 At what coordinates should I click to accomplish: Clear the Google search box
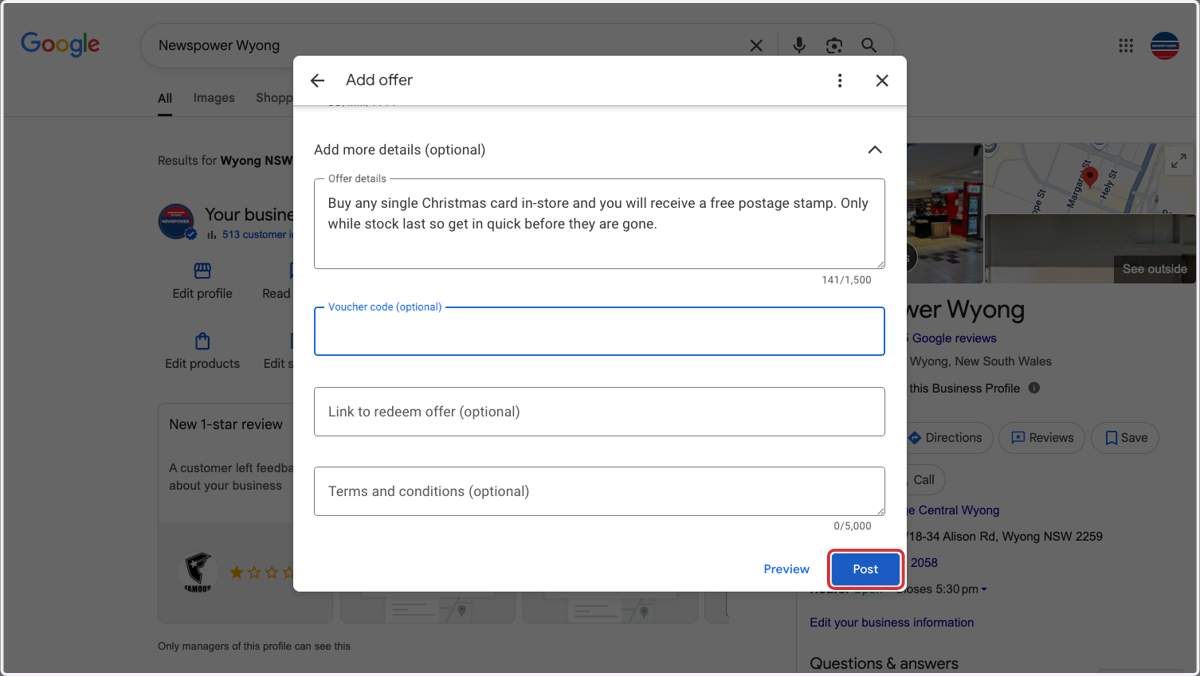[756, 45]
